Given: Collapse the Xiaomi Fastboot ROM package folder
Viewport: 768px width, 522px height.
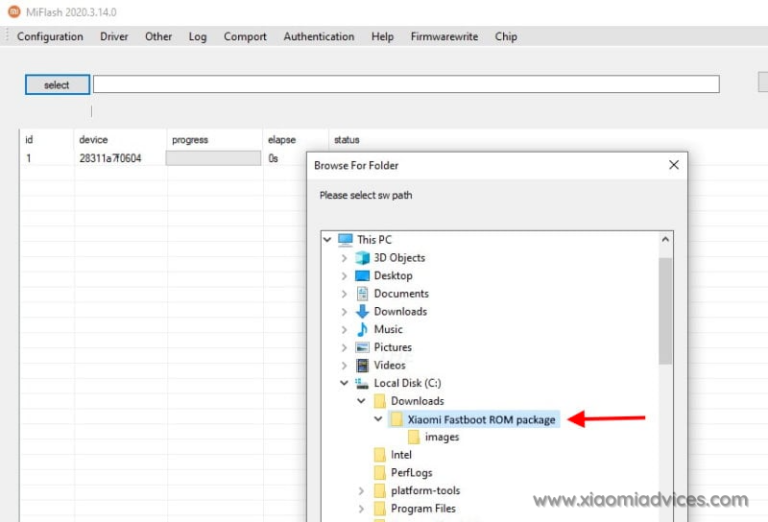Looking at the screenshot, I should coord(378,420).
